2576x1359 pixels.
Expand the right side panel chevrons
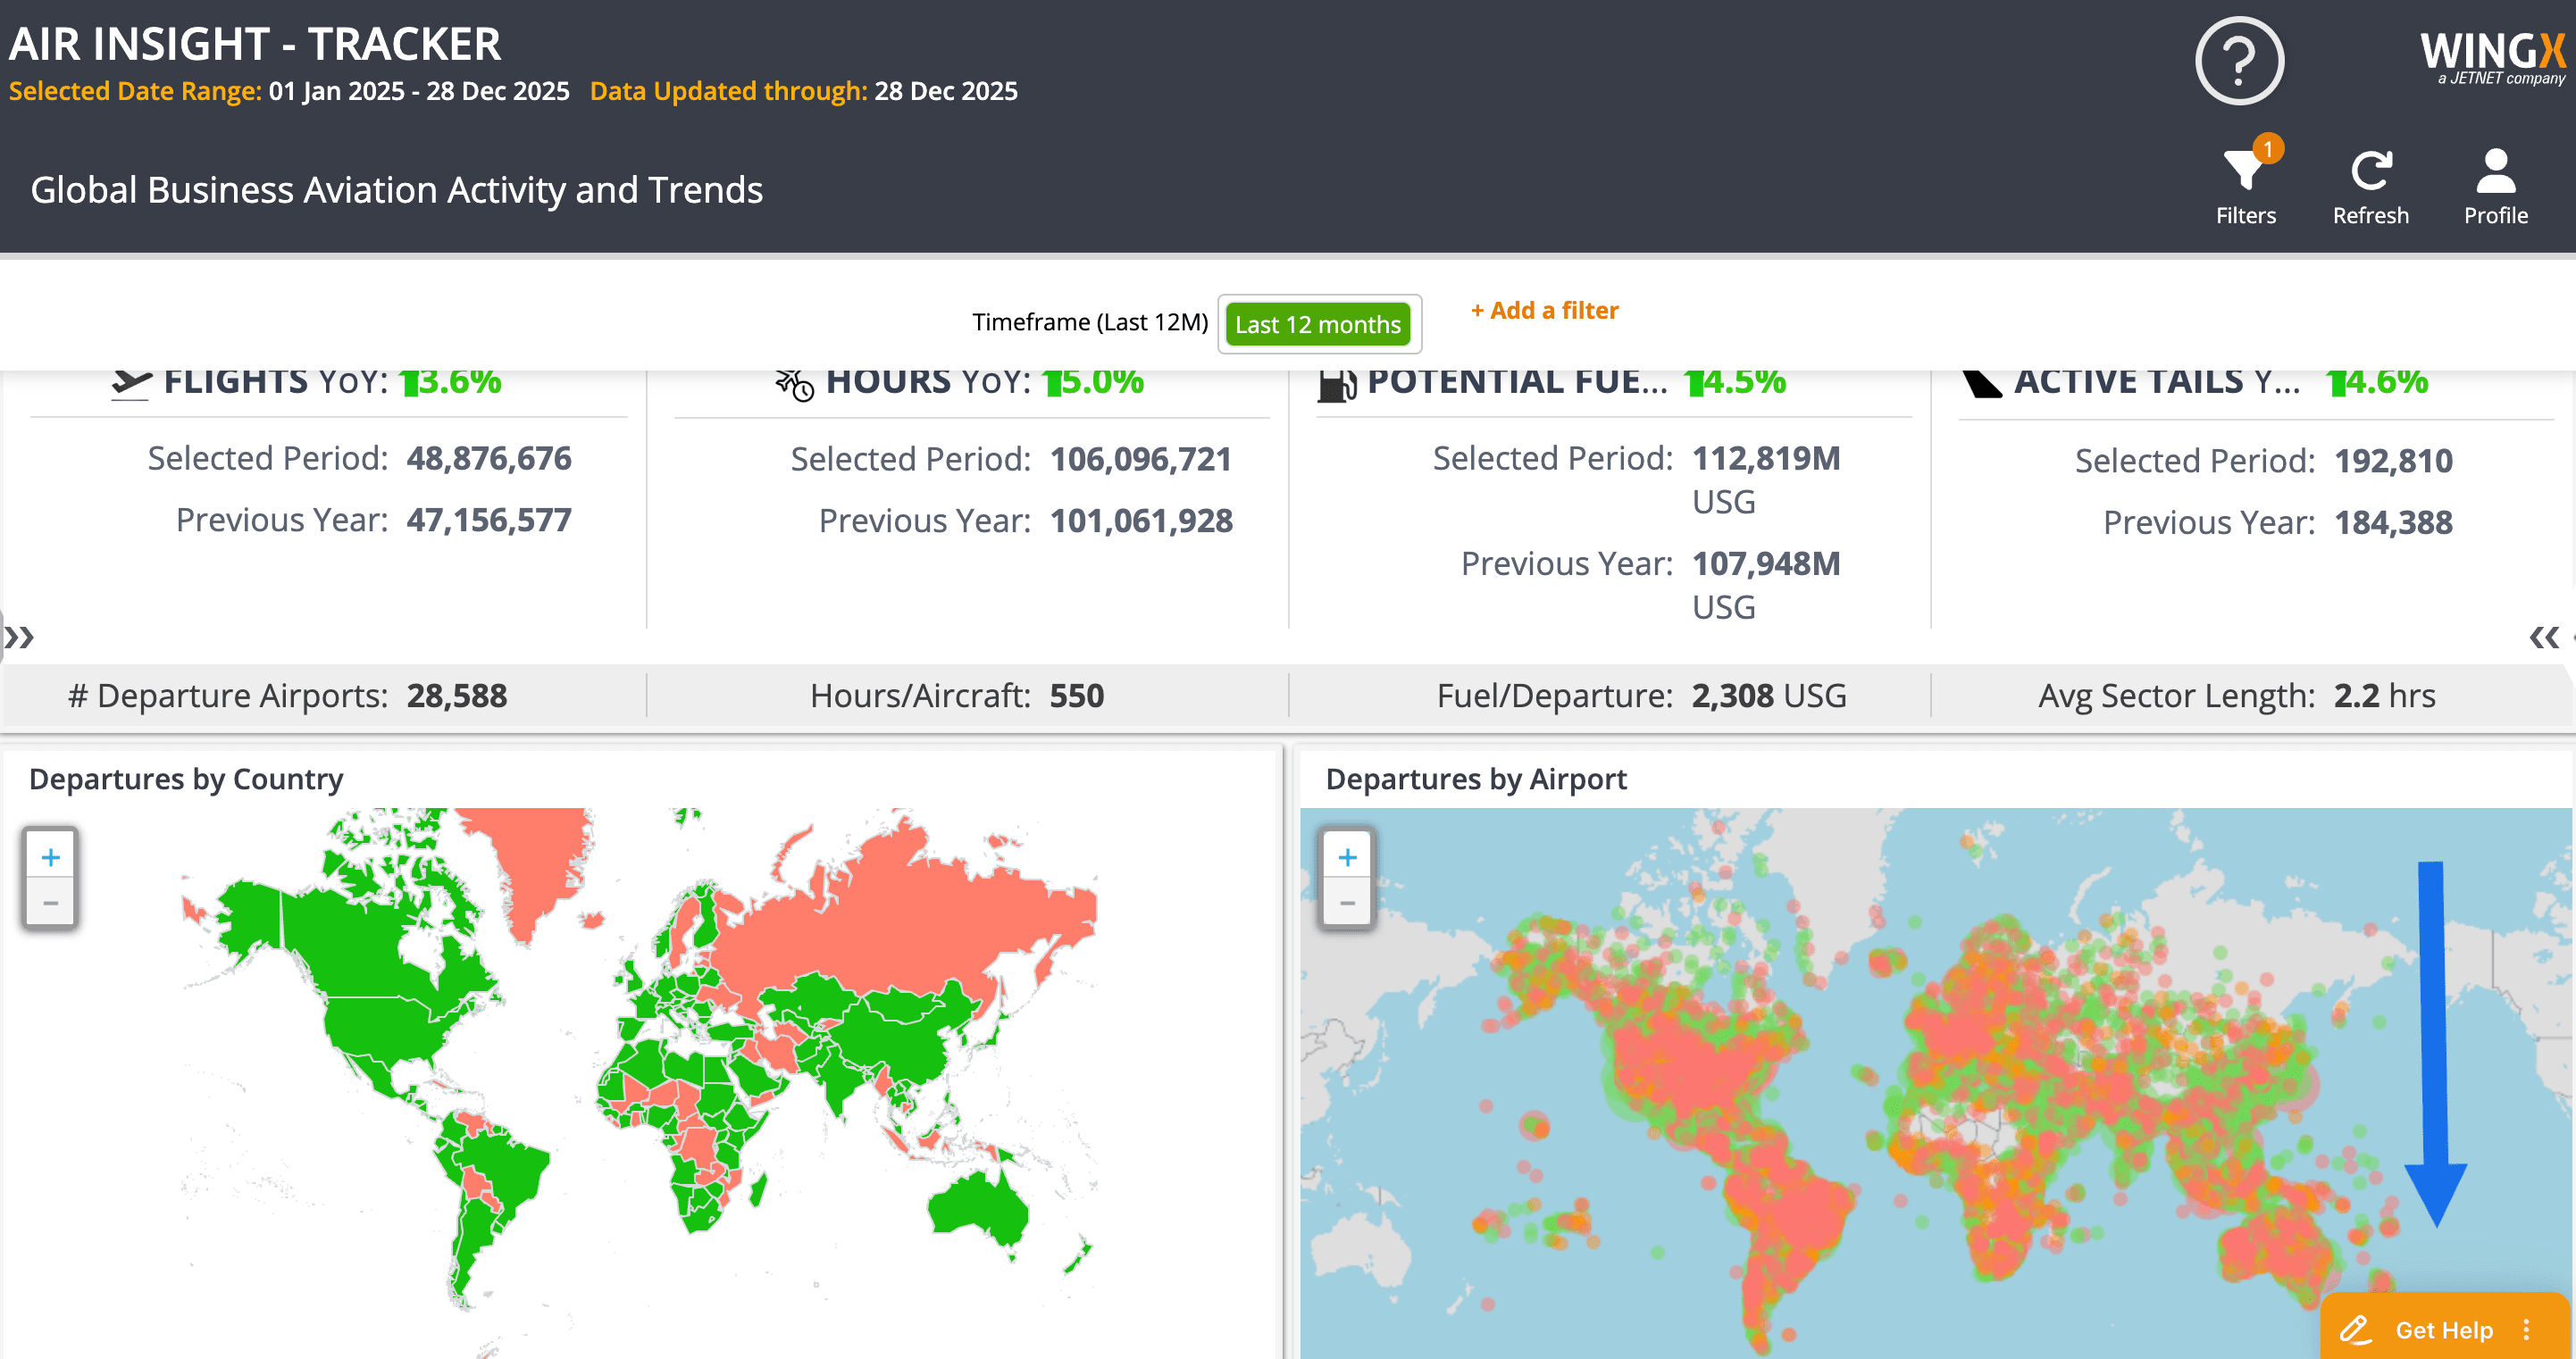click(2544, 636)
